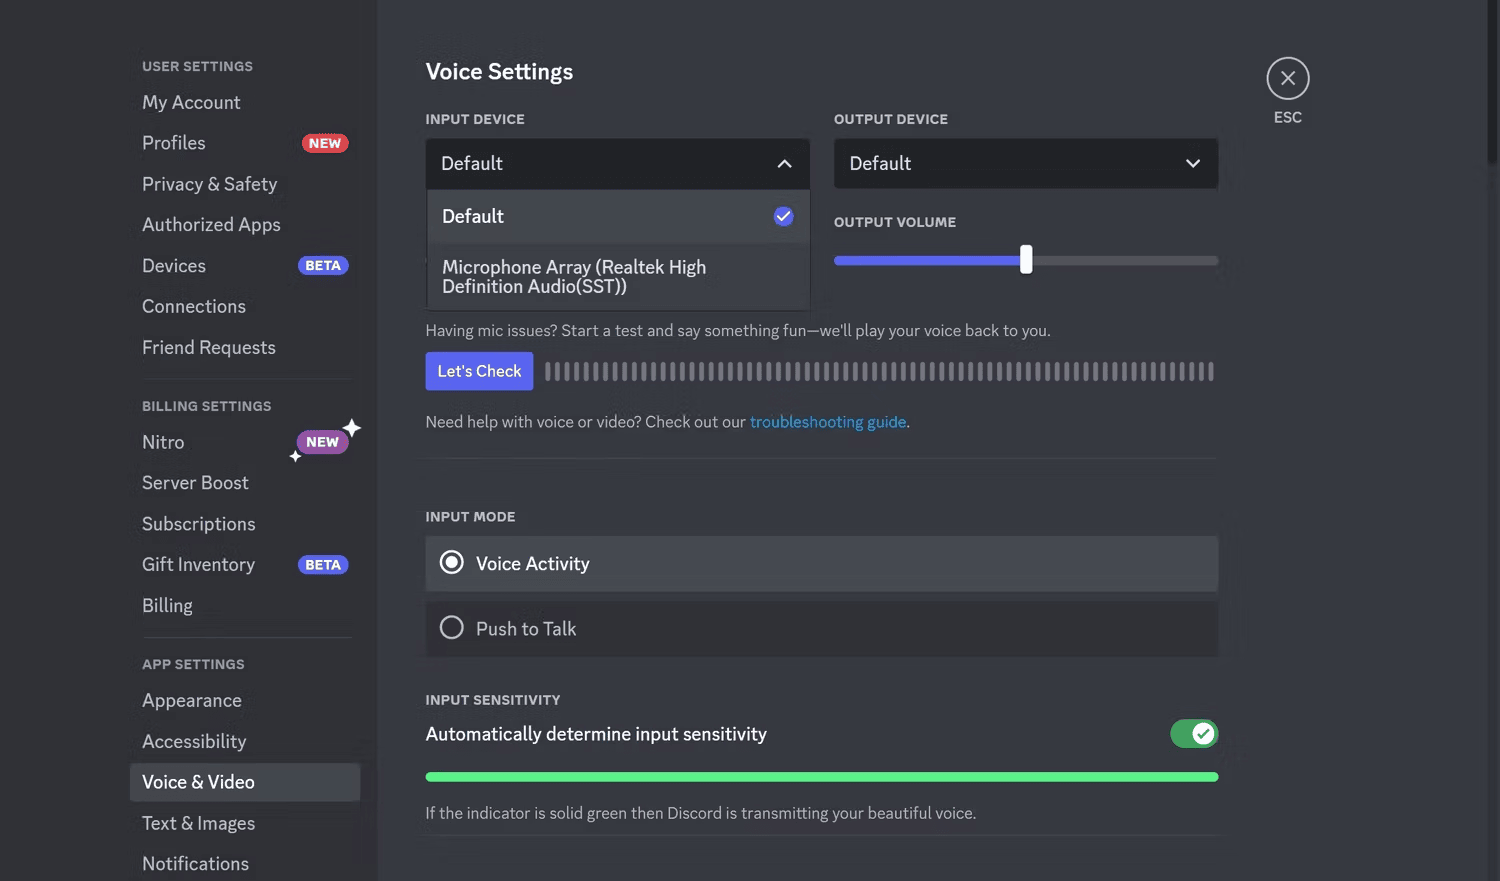1500x881 pixels.
Task: Adjust the Output Volume slider
Action: coord(1025,259)
